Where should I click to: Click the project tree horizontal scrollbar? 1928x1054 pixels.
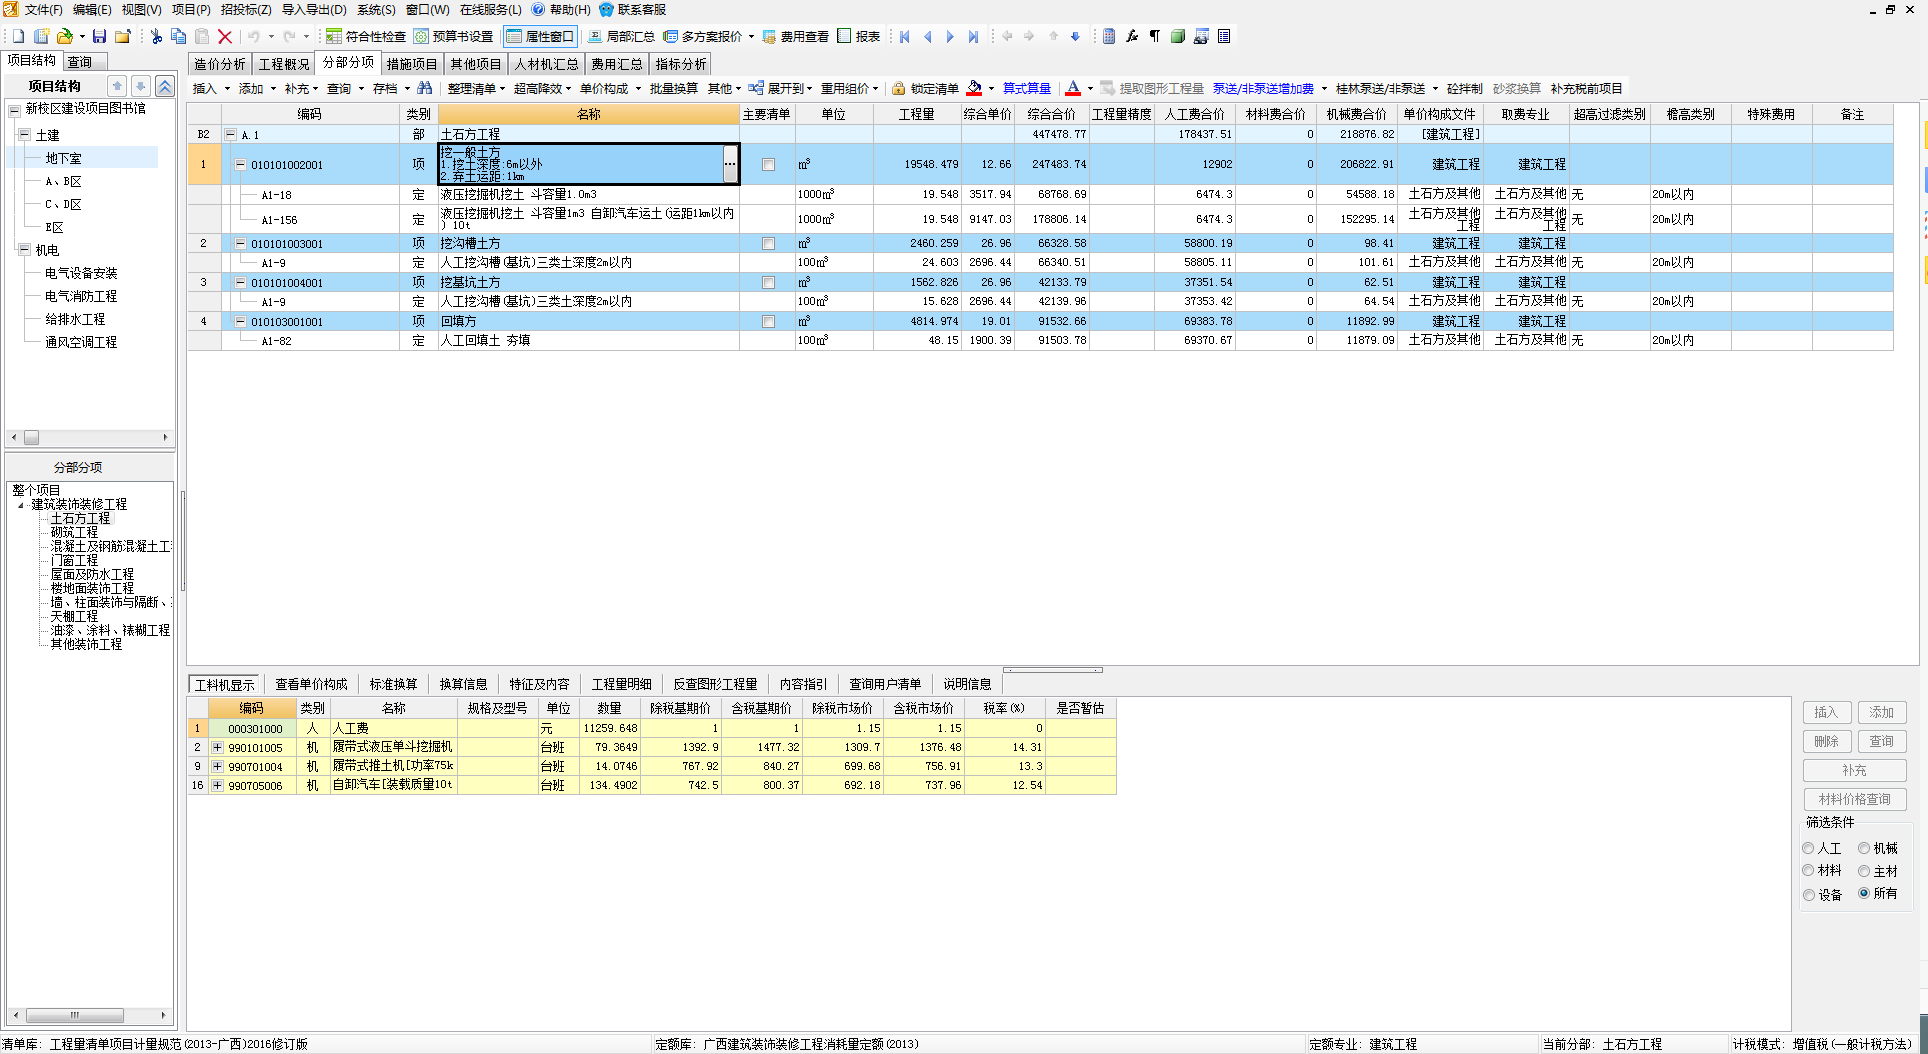point(89,438)
